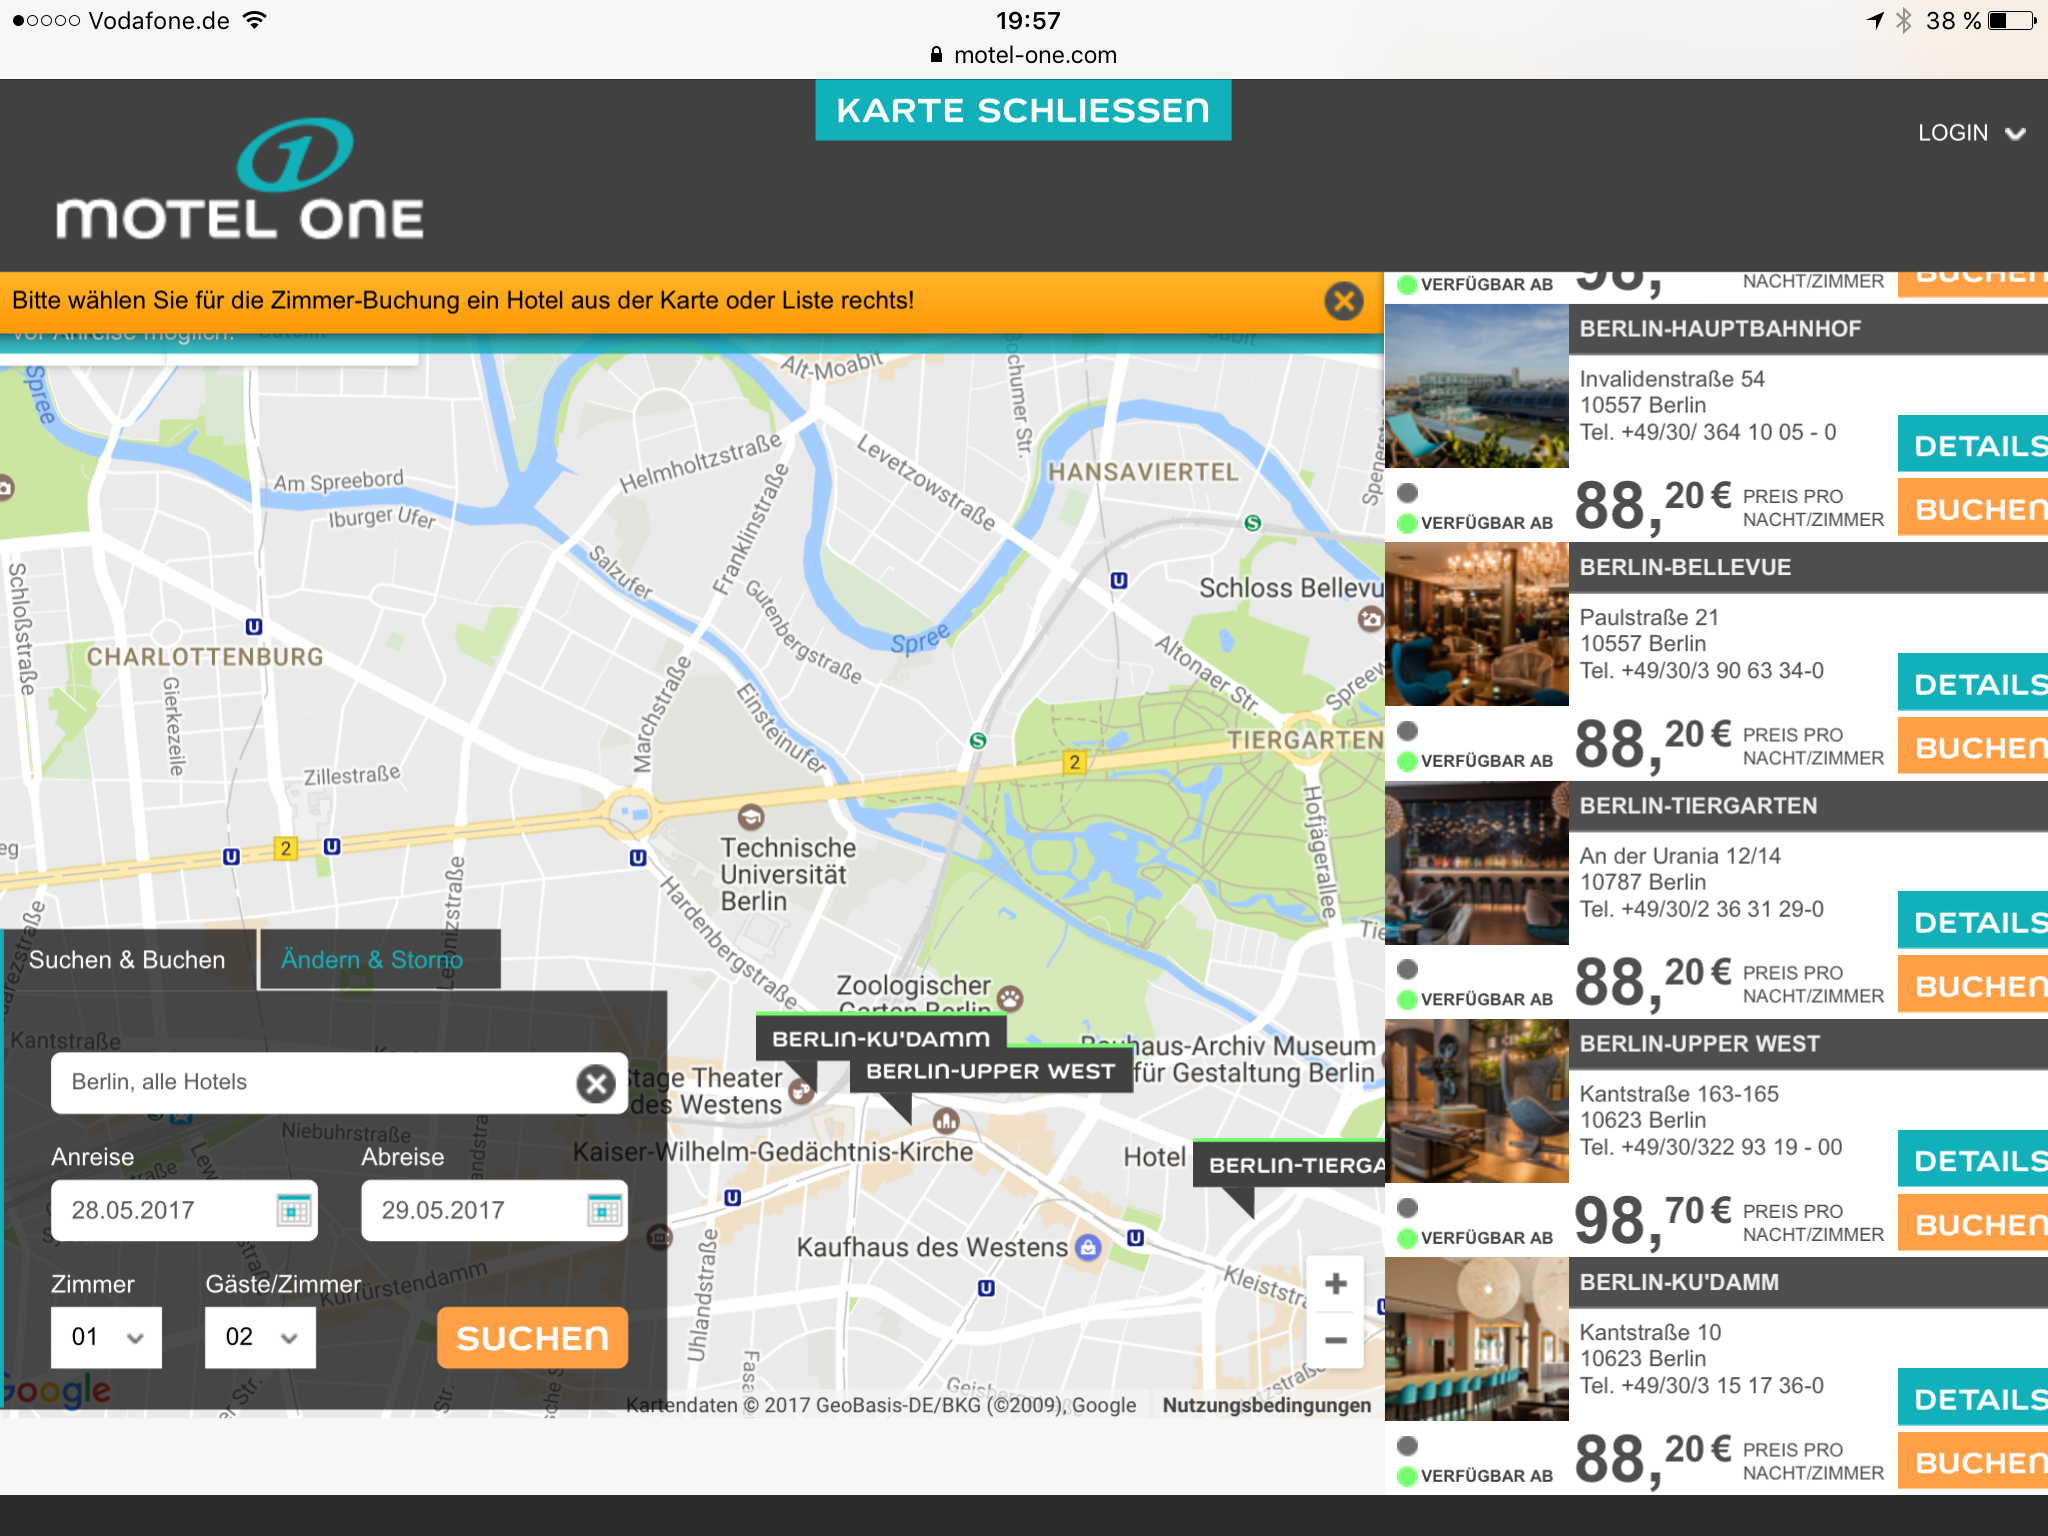This screenshot has width=2048, height=1536.
Task: Open the Berlin-Bellevue hotel thumbnail
Action: point(1476,624)
